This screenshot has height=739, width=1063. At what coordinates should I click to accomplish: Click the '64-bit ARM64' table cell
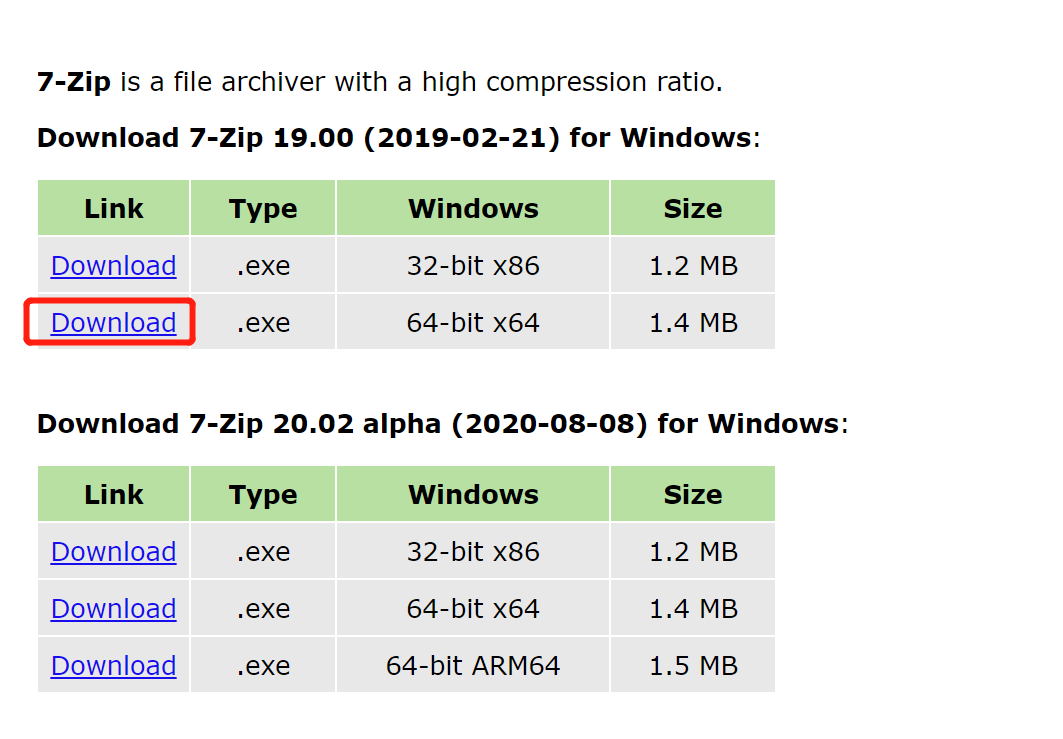click(473, 666)
